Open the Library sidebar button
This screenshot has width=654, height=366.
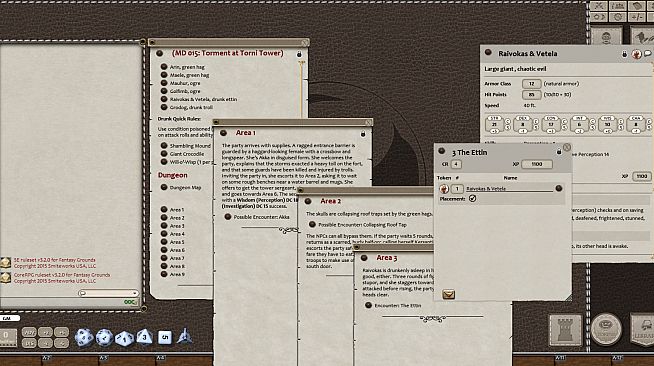tap(642, 329)
